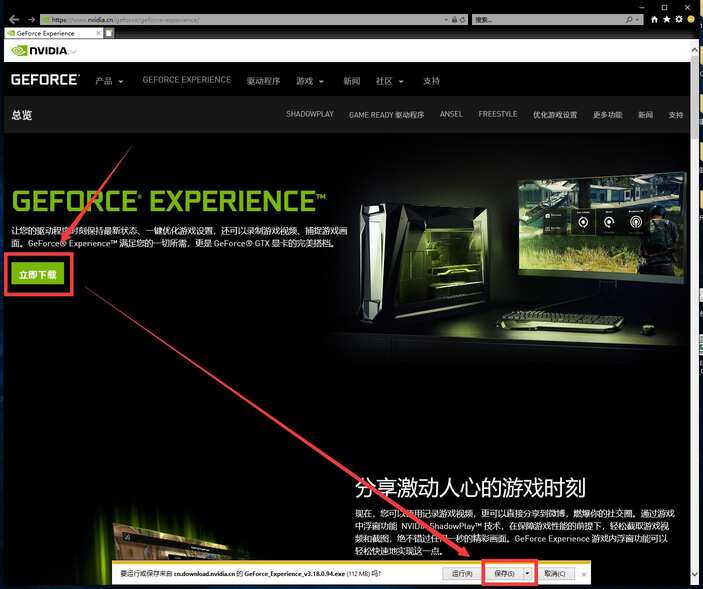703x589 pixels.
Task: Go to the FREESTYLE section
Action: click(498, 114)
